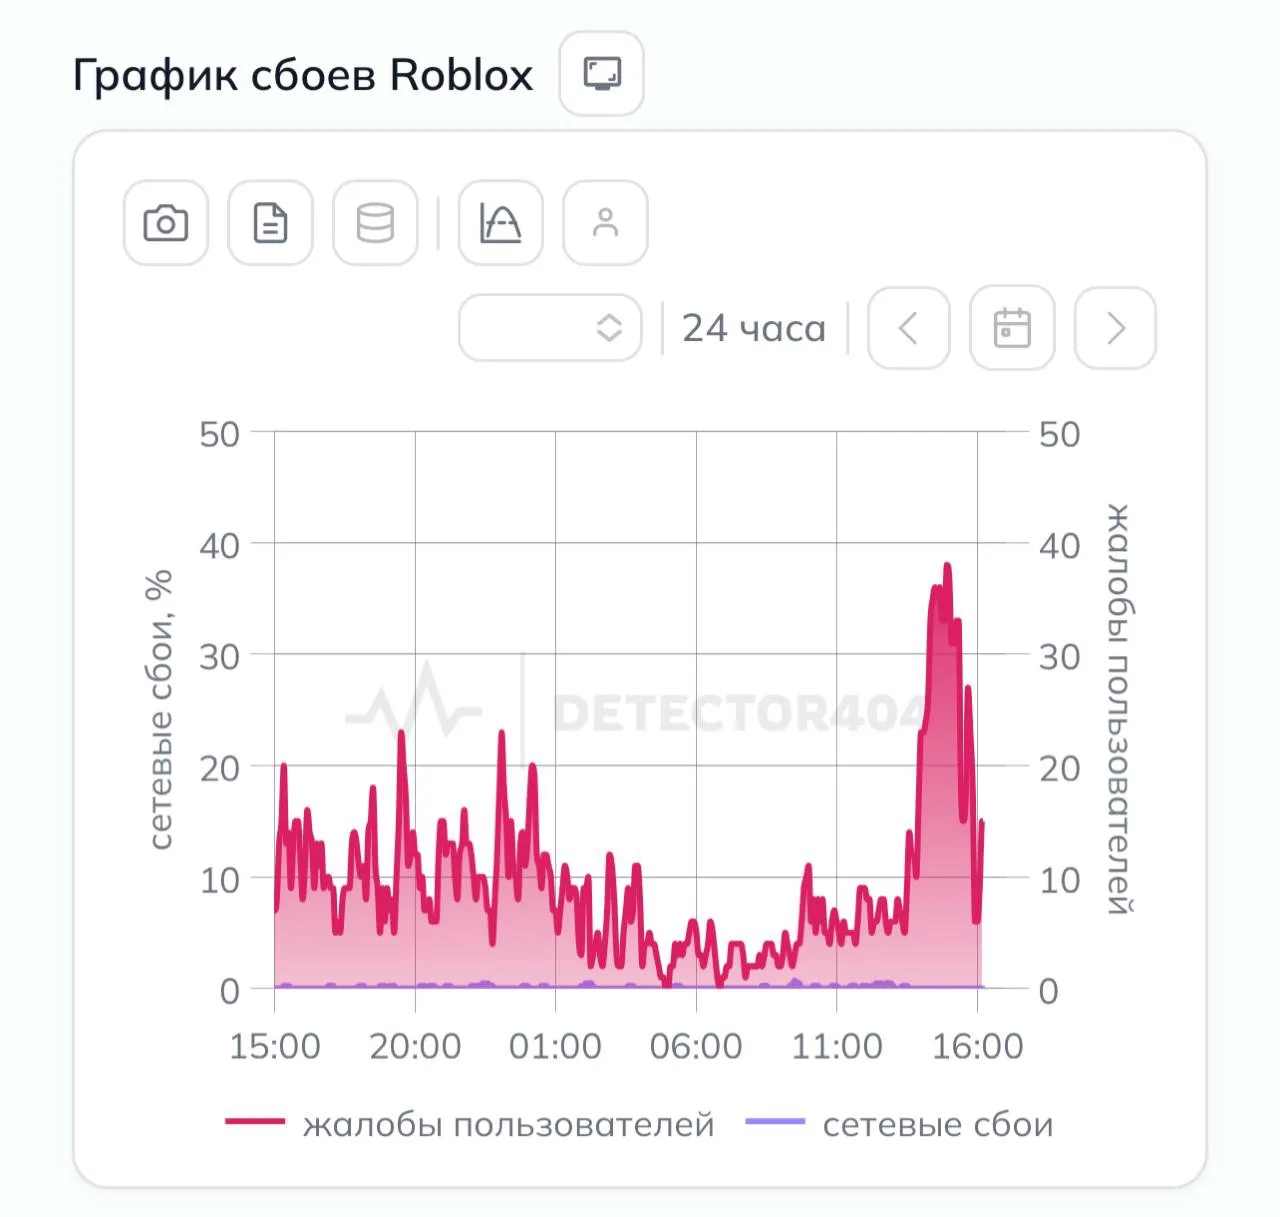Toggle the distribution curve chart icon
This screenshot has width=1280, height=1217.
point(501,223)
